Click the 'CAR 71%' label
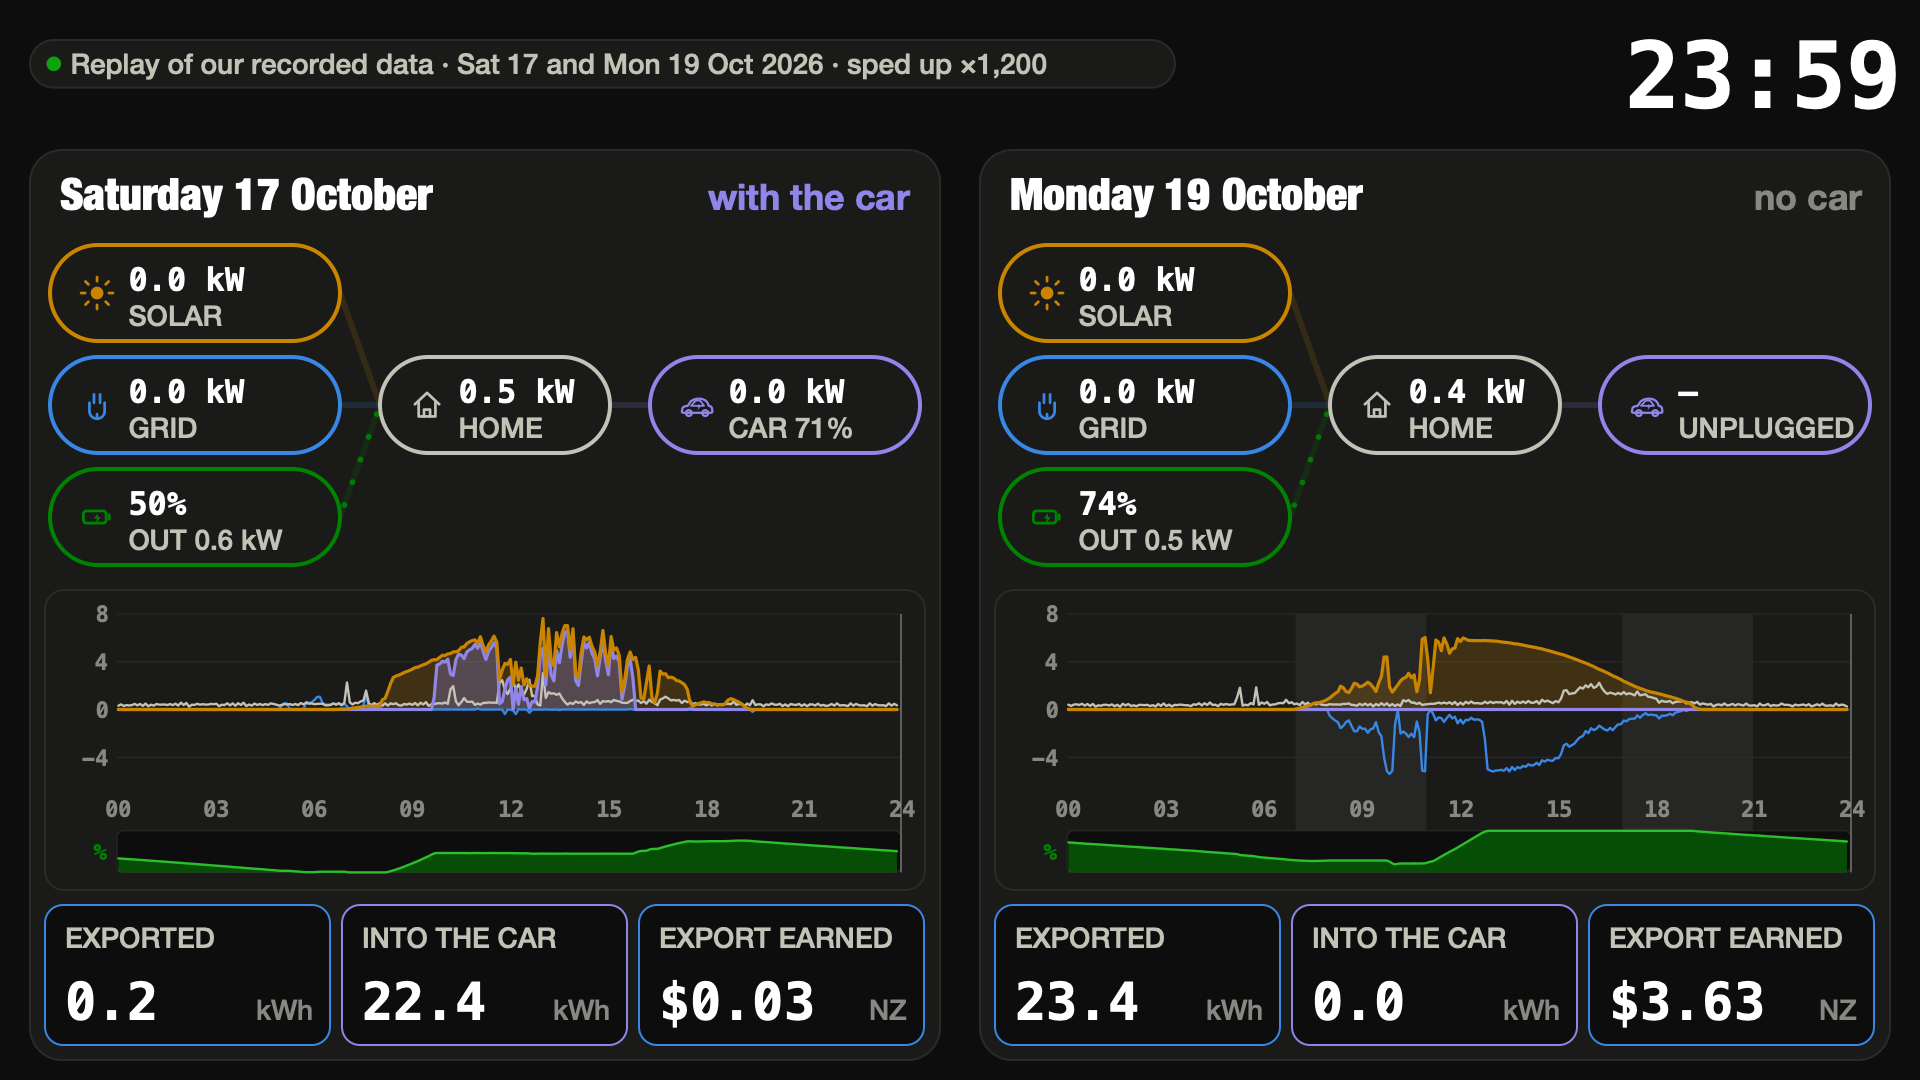Viewport: 1920px width, 1080px height. pos(790,429)
